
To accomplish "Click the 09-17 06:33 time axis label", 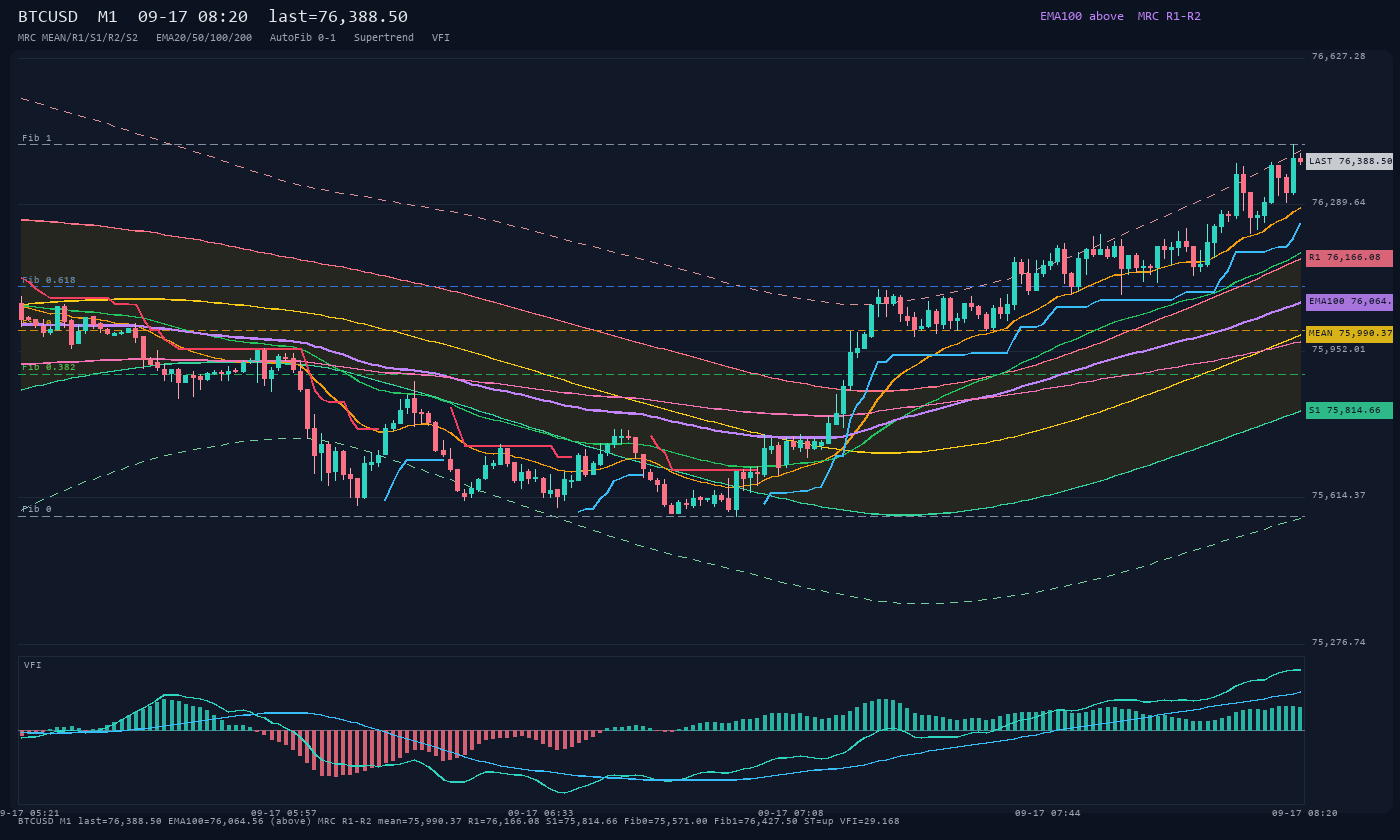I will (541, 813).
